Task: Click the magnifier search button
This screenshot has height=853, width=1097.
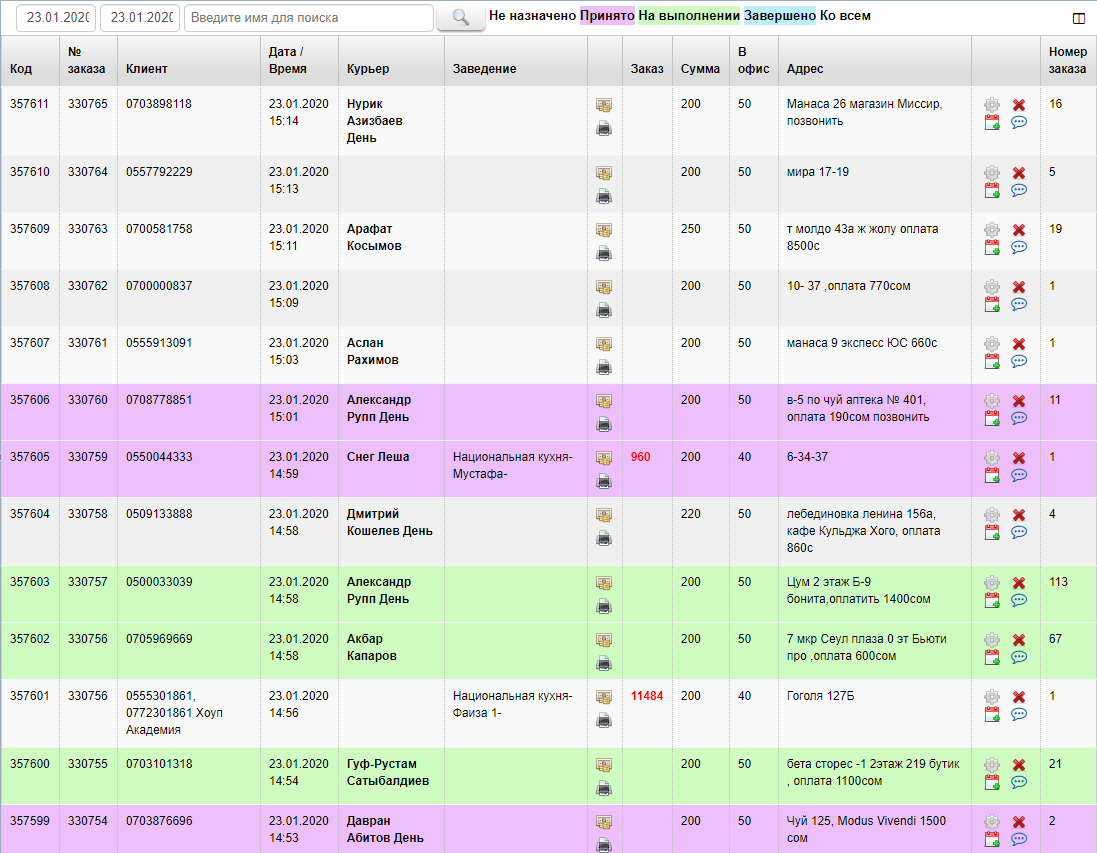Action: coord(460,17)
